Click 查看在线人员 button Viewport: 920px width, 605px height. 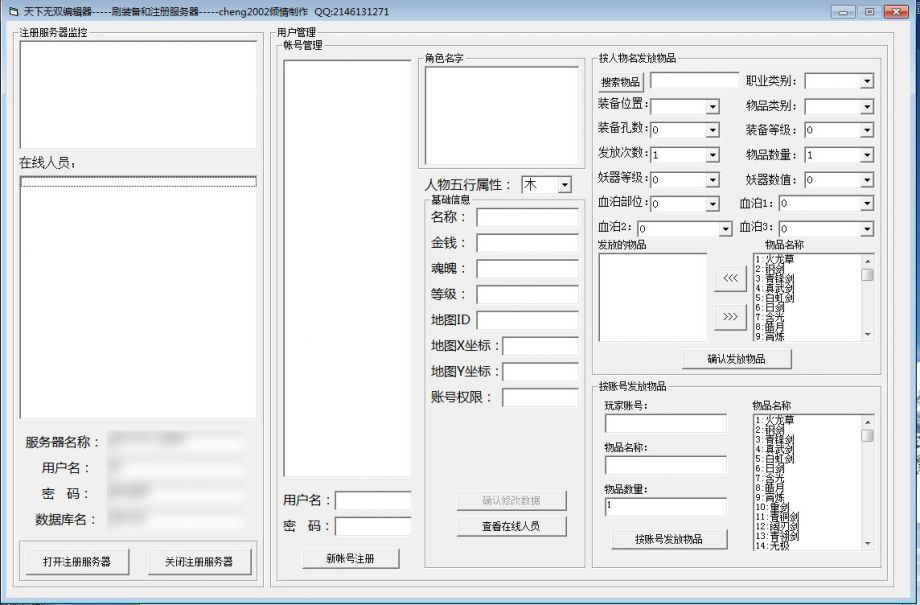511,526
